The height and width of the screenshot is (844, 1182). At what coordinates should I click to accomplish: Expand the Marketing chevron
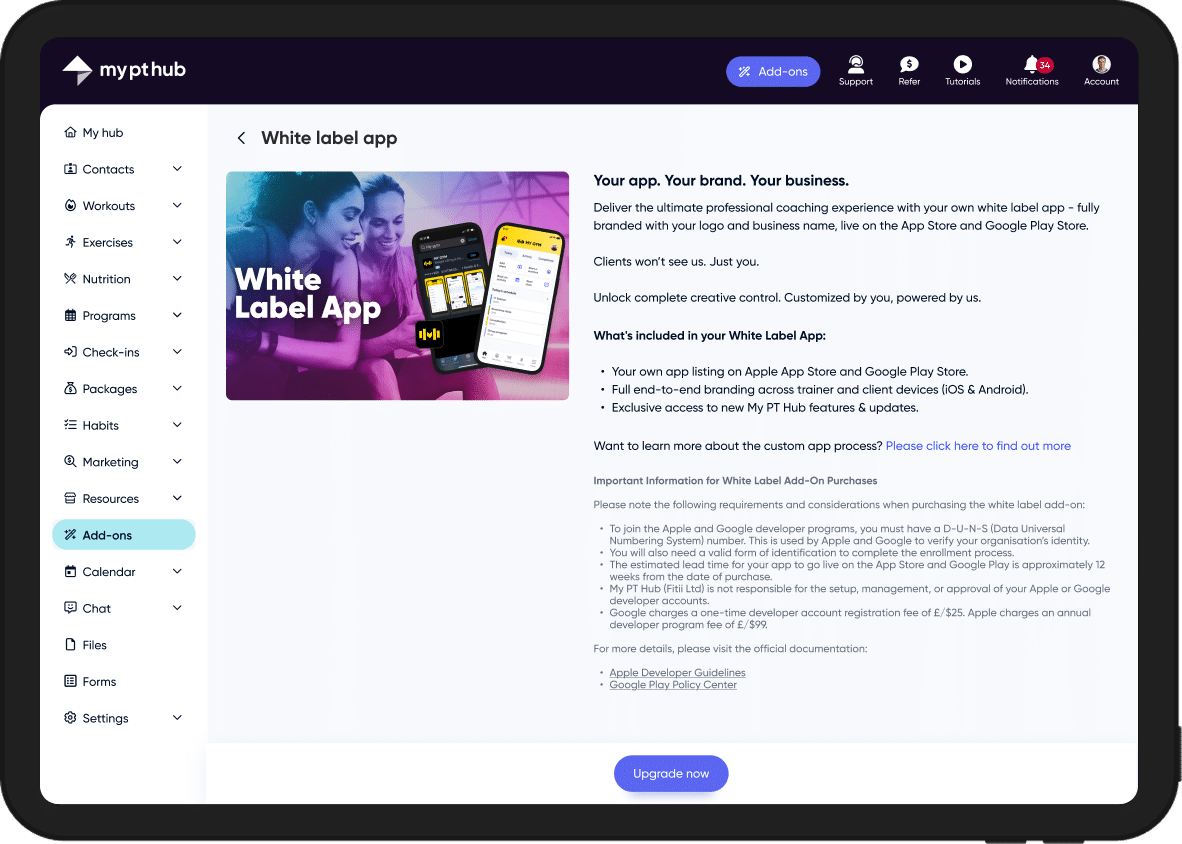click(177, 462)
